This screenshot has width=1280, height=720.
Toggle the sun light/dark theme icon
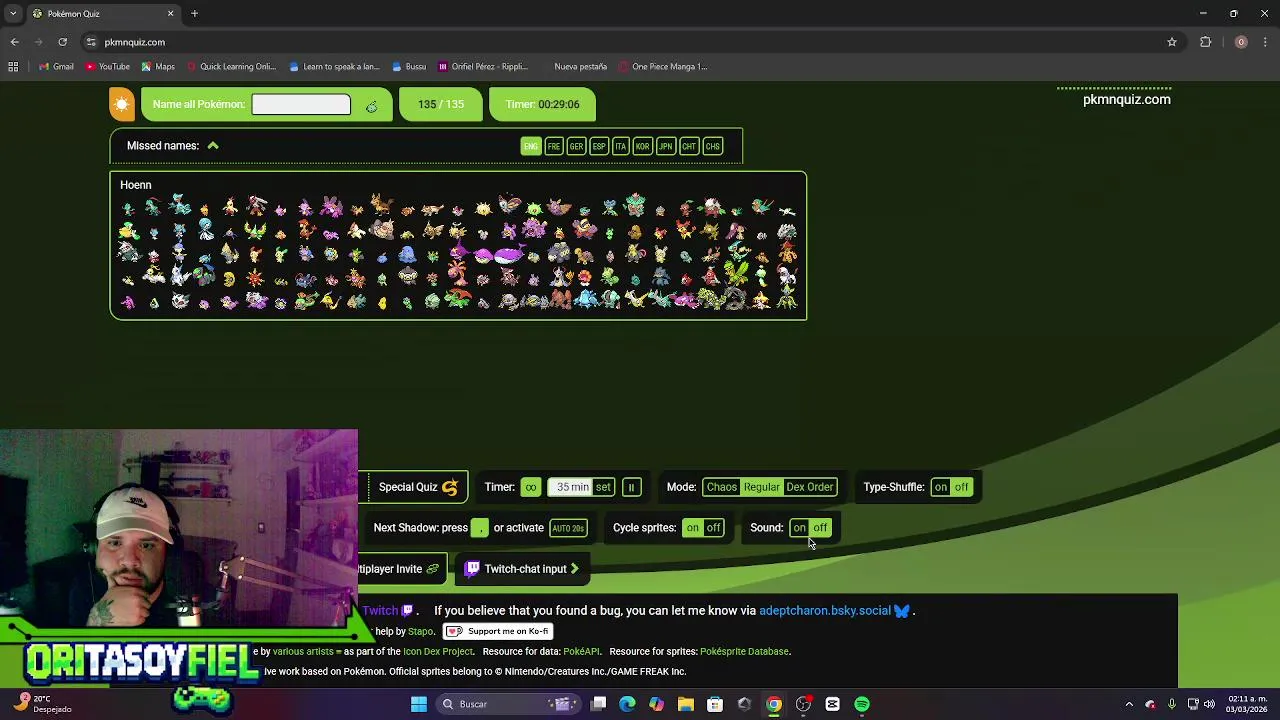[122, 104]
